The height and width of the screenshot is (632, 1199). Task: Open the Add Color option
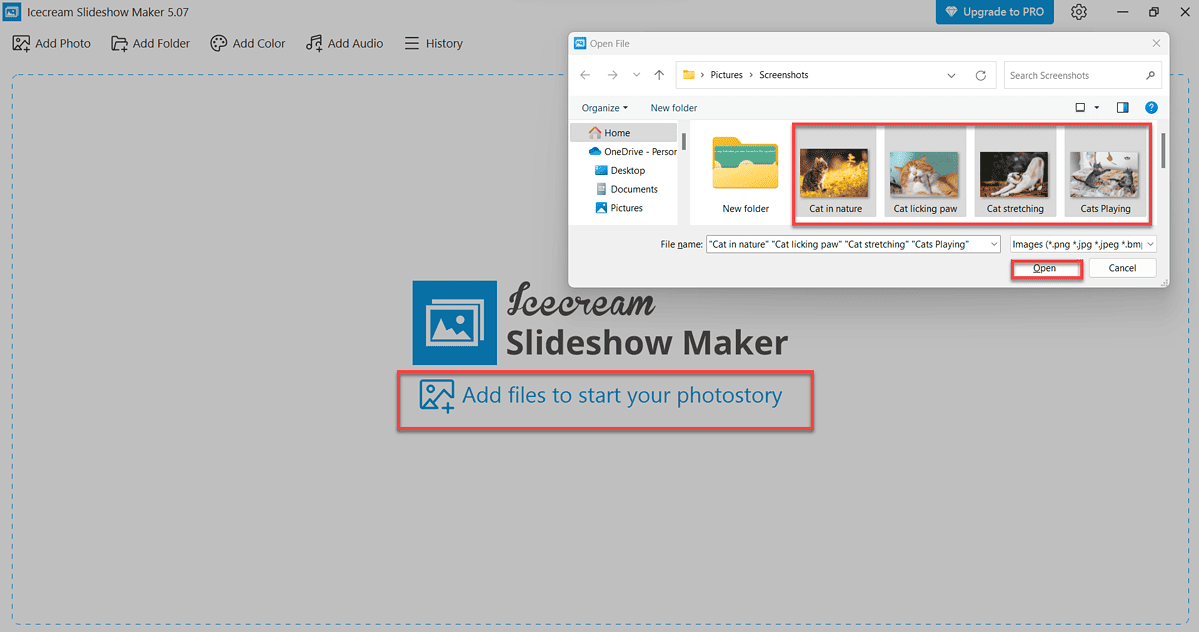(248, 44)
